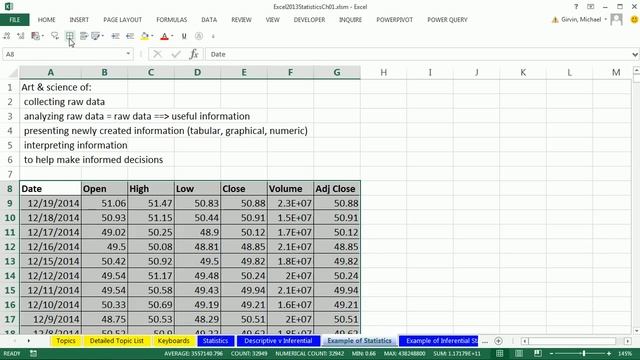Click the red Font Color A icon
The height and width of the screenshot is (360, 640).
tap(164, 36)
